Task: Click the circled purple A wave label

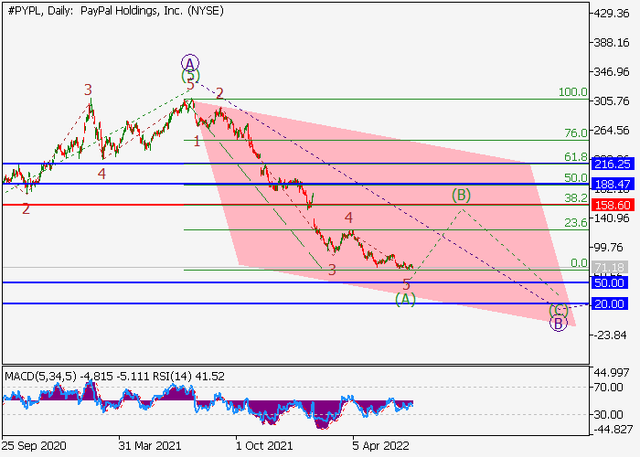Action: coord(190,61)
